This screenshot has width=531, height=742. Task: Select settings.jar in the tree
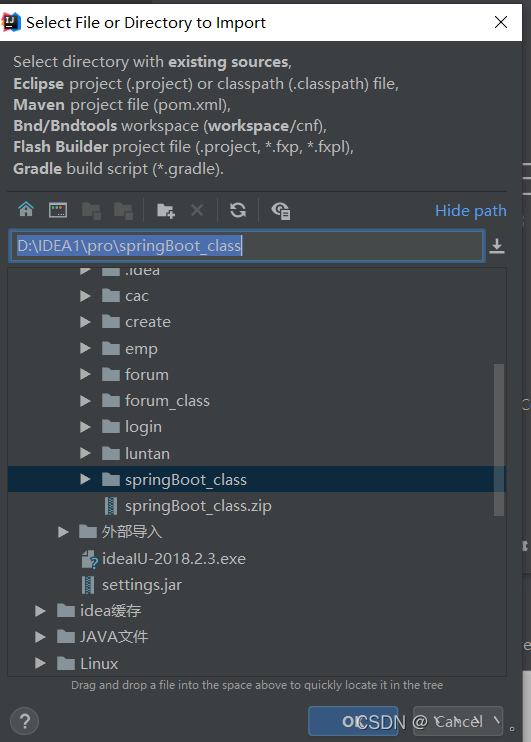[x=132, y=585]
